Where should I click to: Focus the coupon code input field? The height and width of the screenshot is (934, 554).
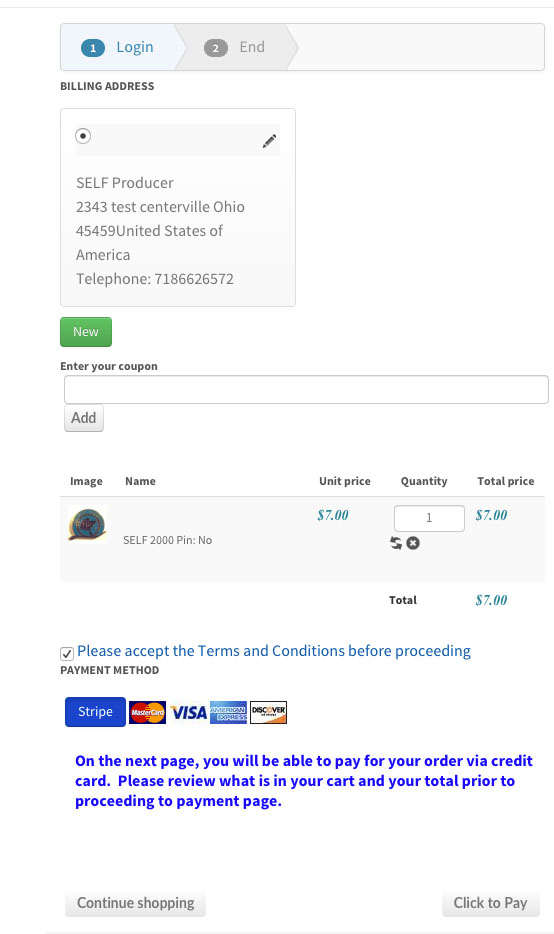tap(306, 390)
